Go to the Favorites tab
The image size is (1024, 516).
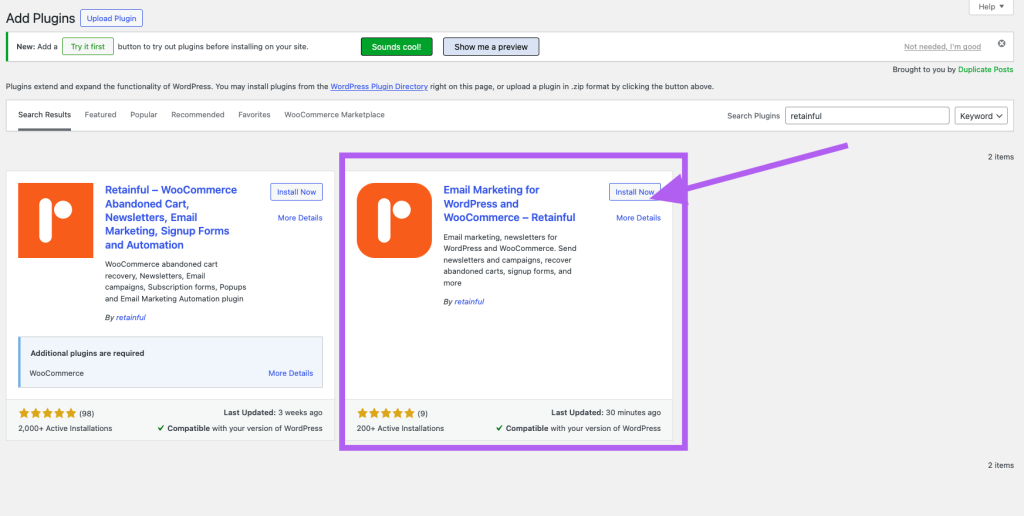[254, 115]
